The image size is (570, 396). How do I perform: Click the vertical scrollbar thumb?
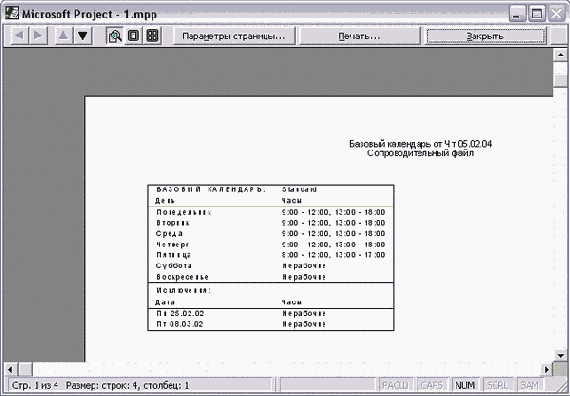tap(561, 75)
